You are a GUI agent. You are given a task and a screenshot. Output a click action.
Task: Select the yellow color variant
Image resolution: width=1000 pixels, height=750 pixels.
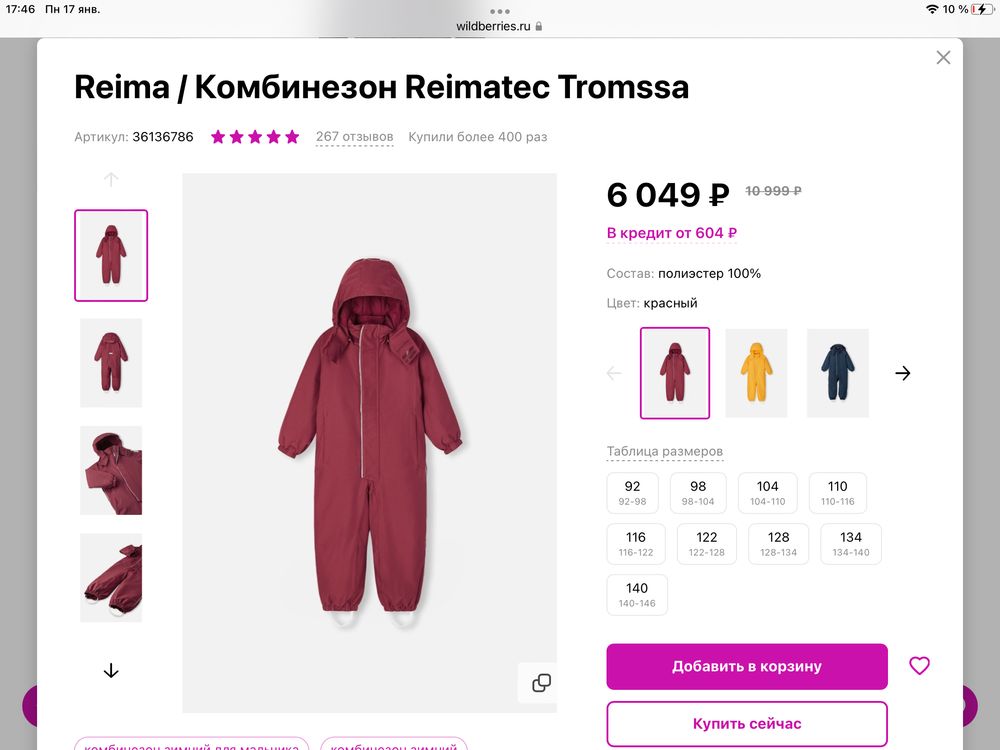[x=756, y=372]
